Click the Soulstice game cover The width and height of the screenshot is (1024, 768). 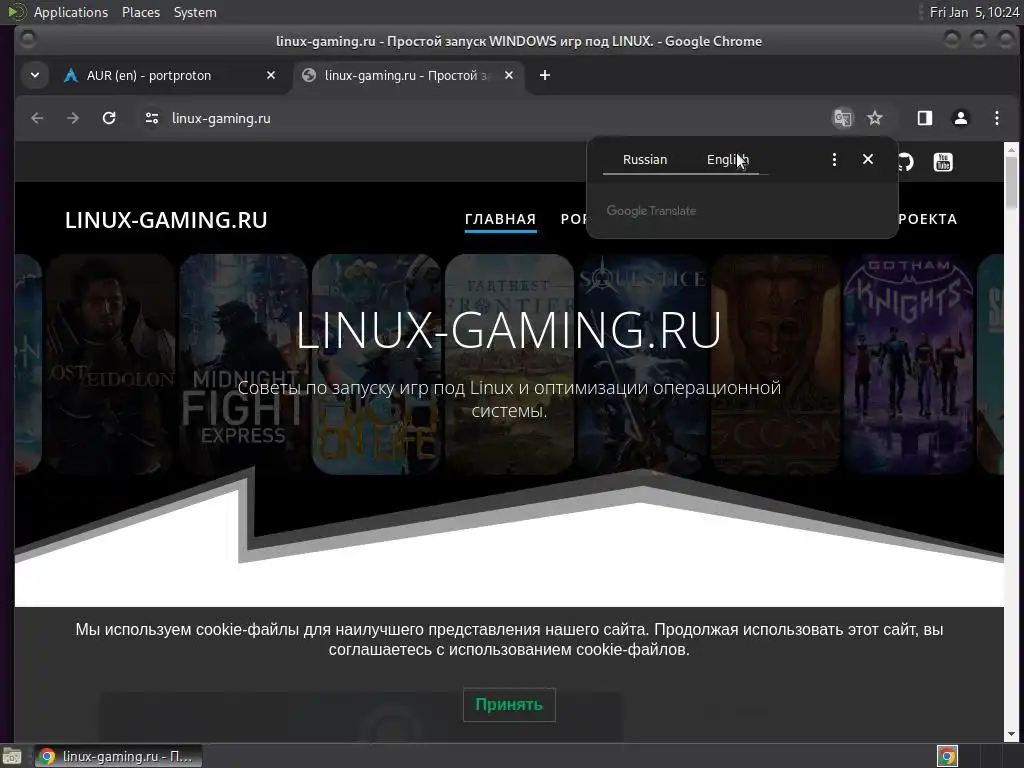pyautogui.click(x=642, y=364)
